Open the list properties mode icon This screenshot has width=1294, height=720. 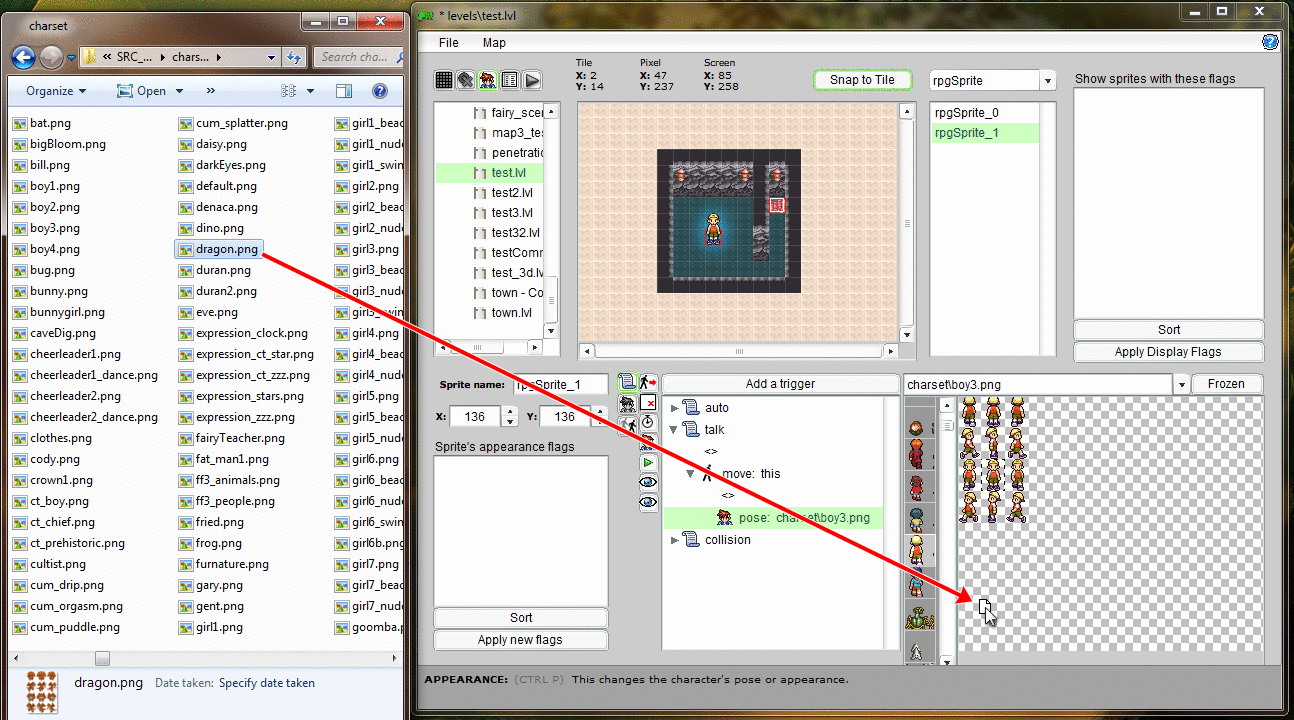tap(510, 80)
